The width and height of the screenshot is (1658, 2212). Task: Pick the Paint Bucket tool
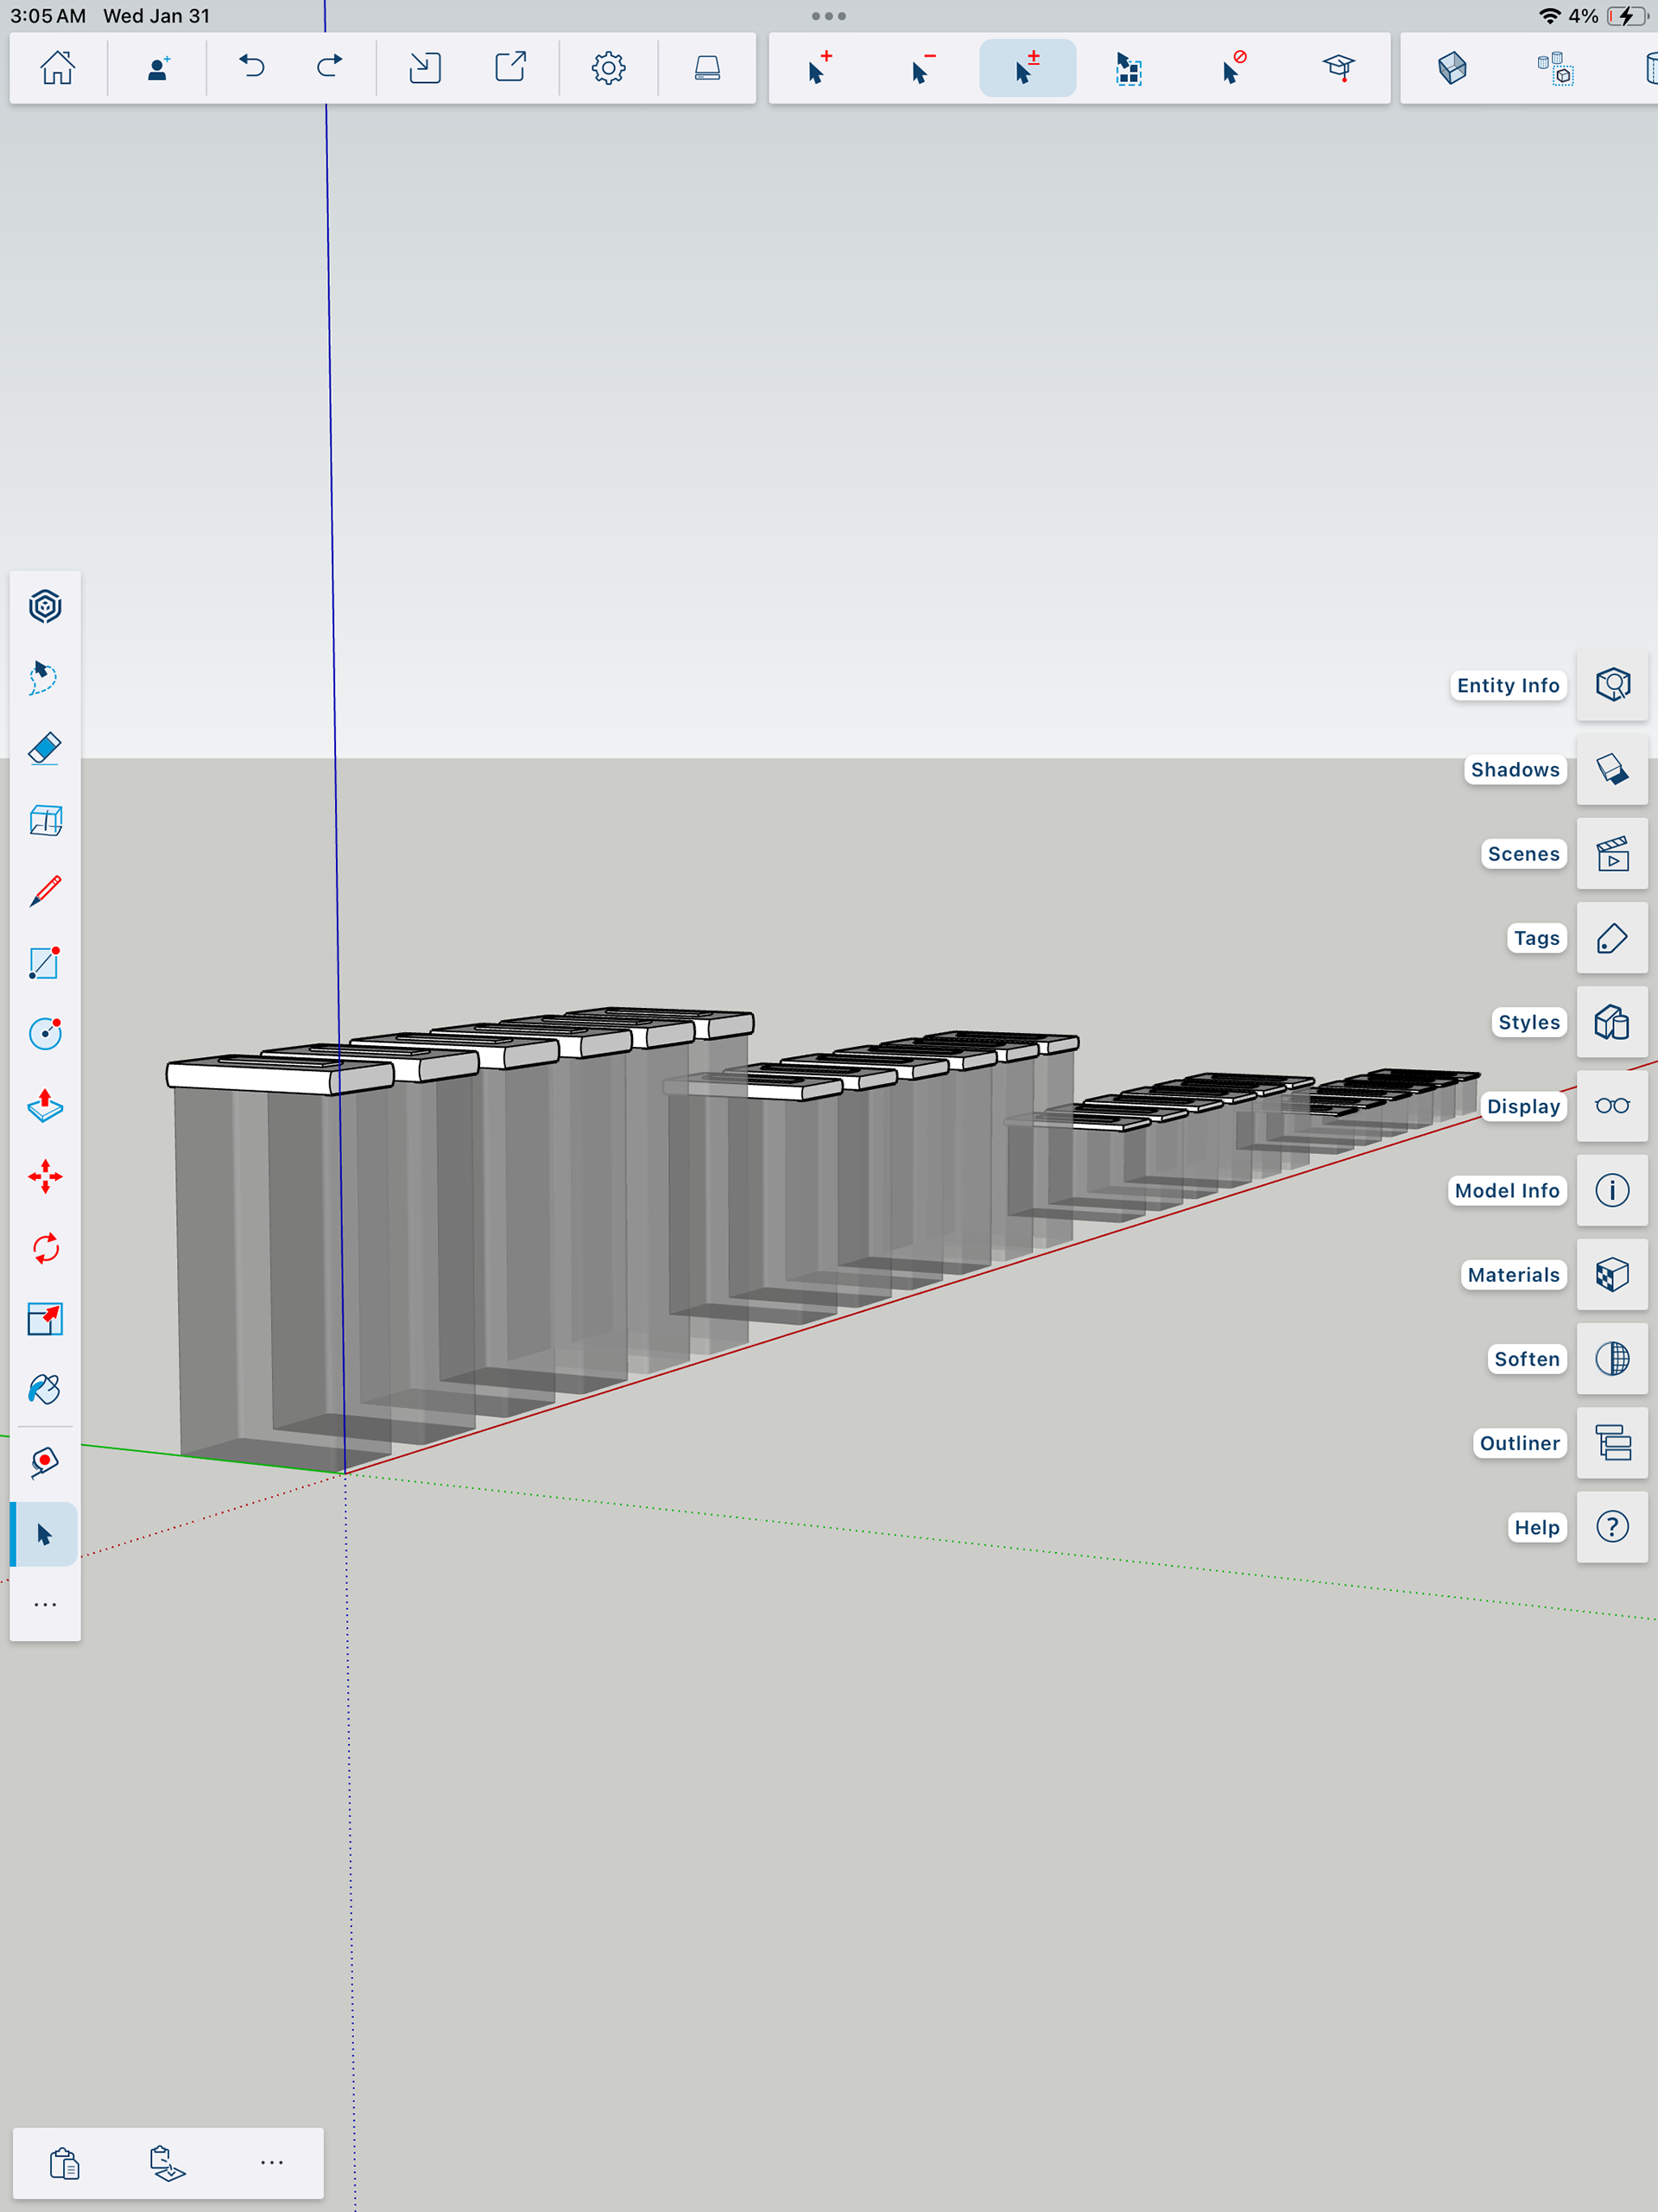45,1390
